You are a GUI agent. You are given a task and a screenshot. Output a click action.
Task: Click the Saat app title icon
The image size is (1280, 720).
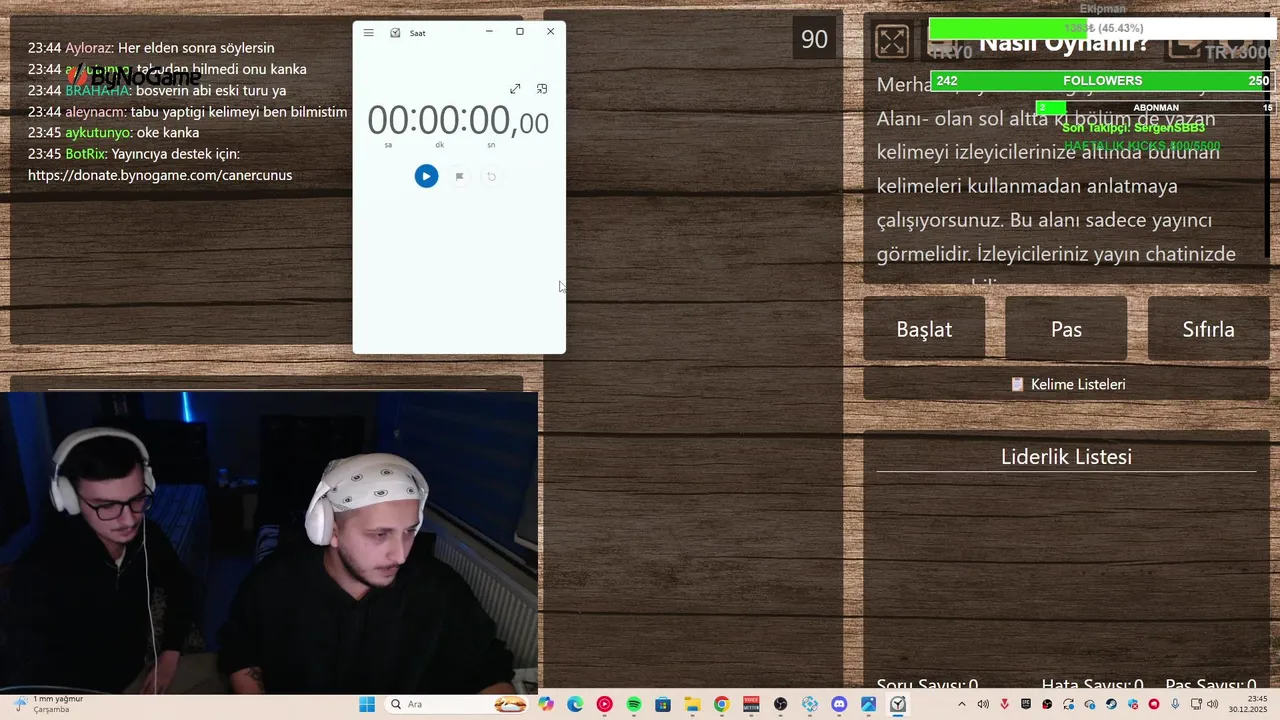(395, 33)
